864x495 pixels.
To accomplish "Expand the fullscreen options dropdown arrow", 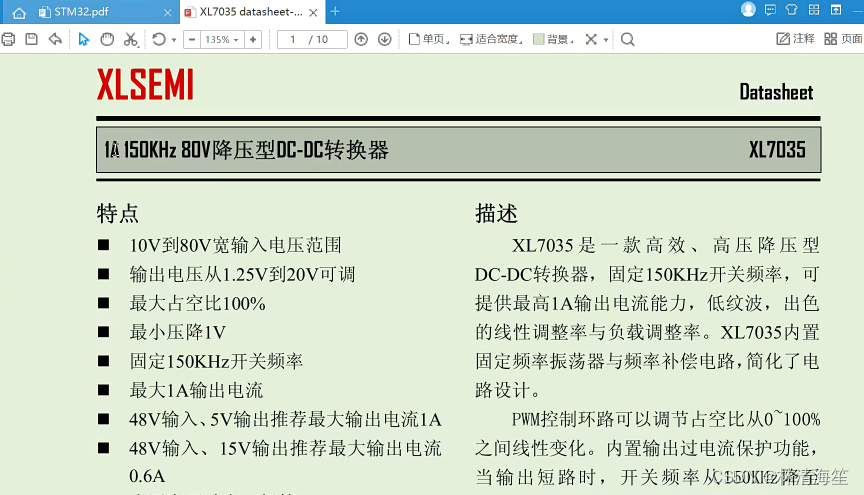I will (x=606, y=40).
